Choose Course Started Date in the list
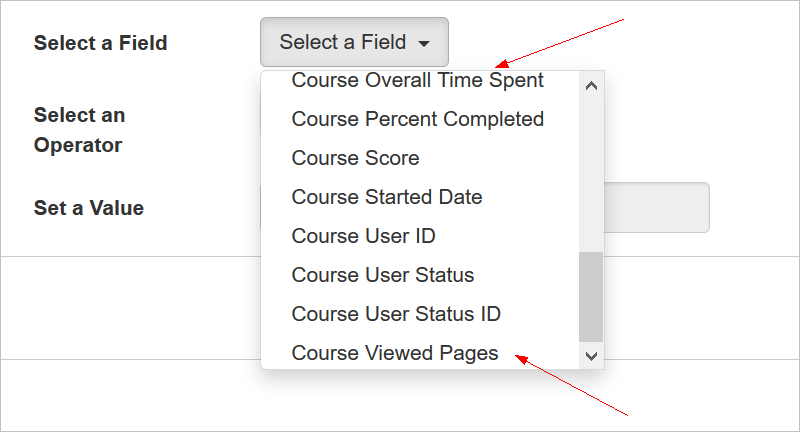The height and width of the screenshot is (432, 800). point(386,197)
